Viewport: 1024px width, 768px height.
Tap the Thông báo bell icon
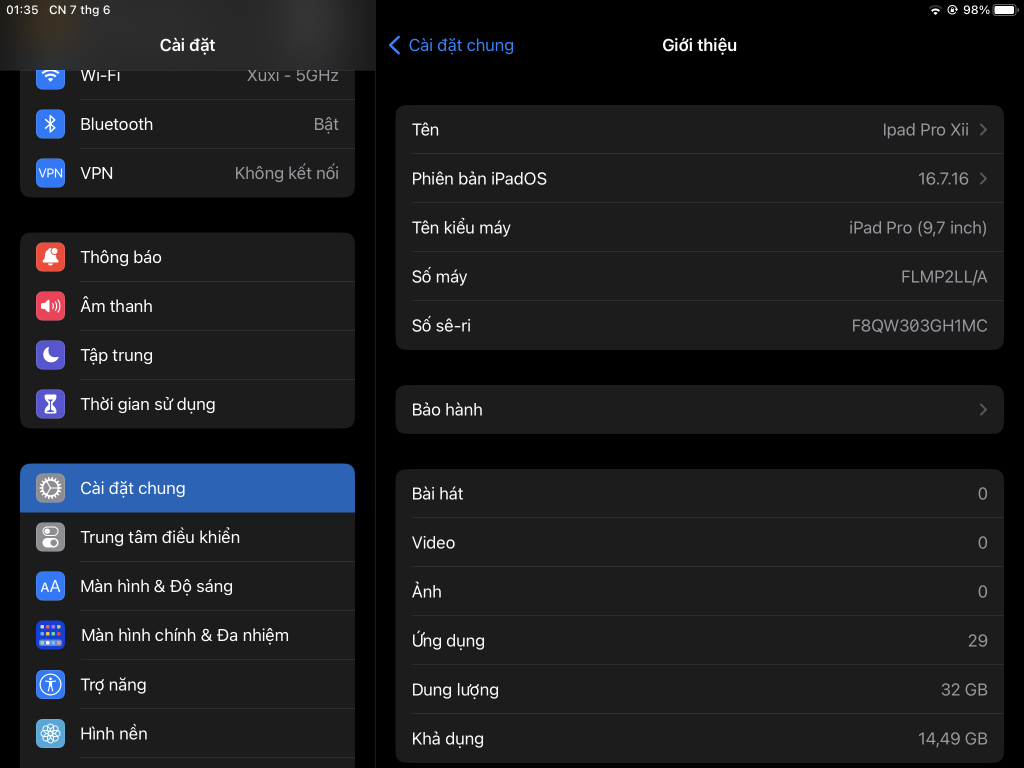(x=50, y=257)
